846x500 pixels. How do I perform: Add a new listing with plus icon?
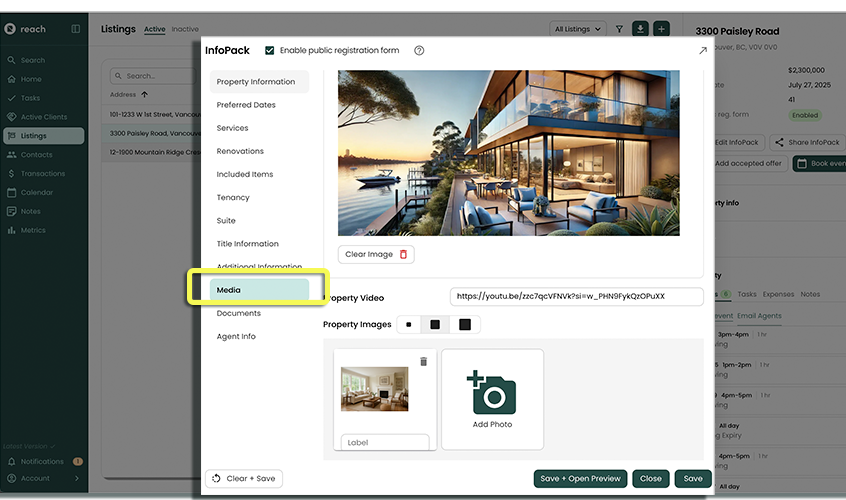662,29
